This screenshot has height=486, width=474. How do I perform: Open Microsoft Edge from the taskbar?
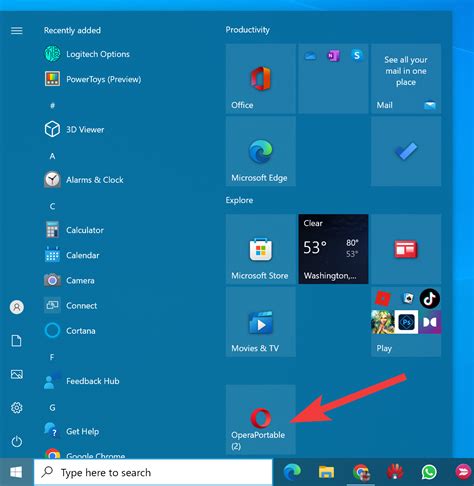pyautogui.click(x=292, y=472)
